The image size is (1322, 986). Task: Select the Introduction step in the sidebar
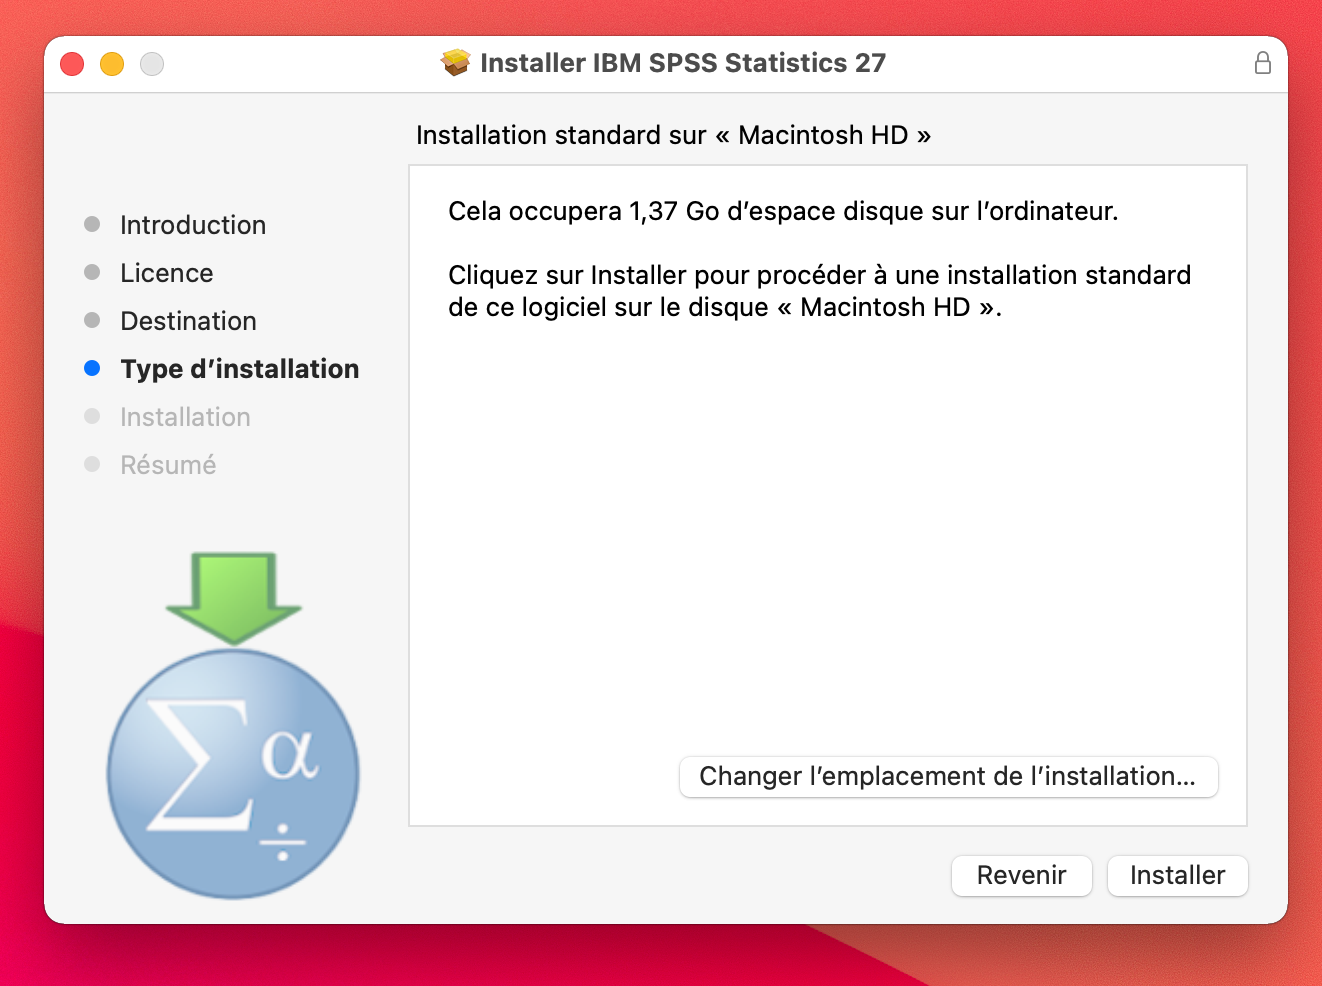[193, 225]
